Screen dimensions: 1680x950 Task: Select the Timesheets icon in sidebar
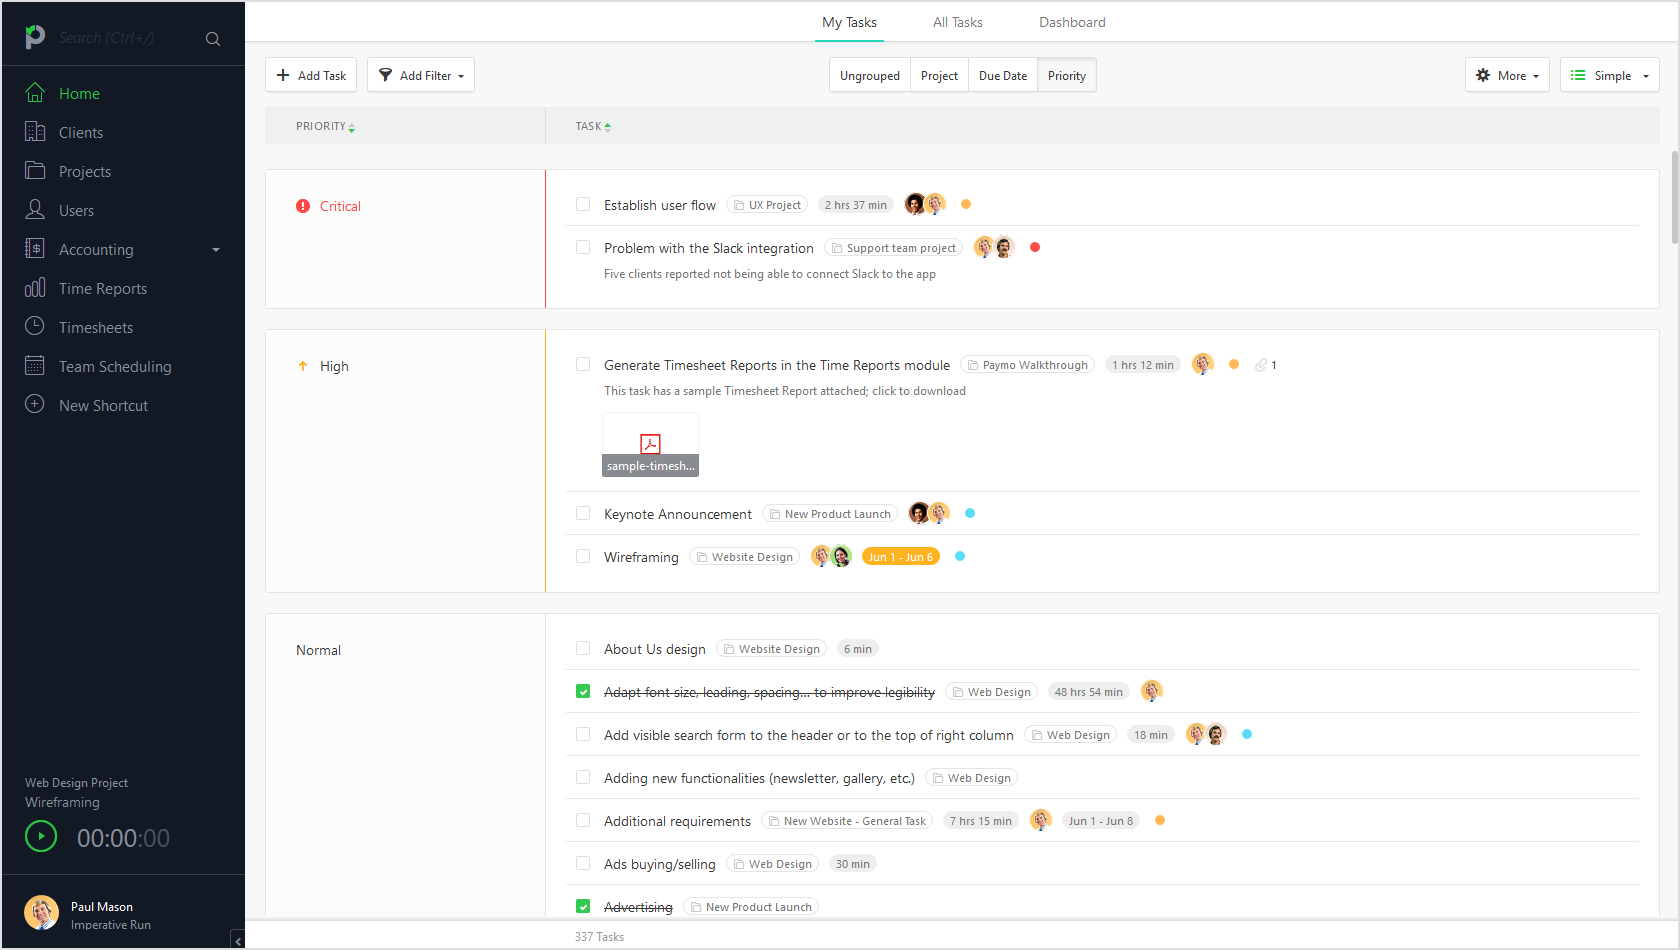coord(34,326)
